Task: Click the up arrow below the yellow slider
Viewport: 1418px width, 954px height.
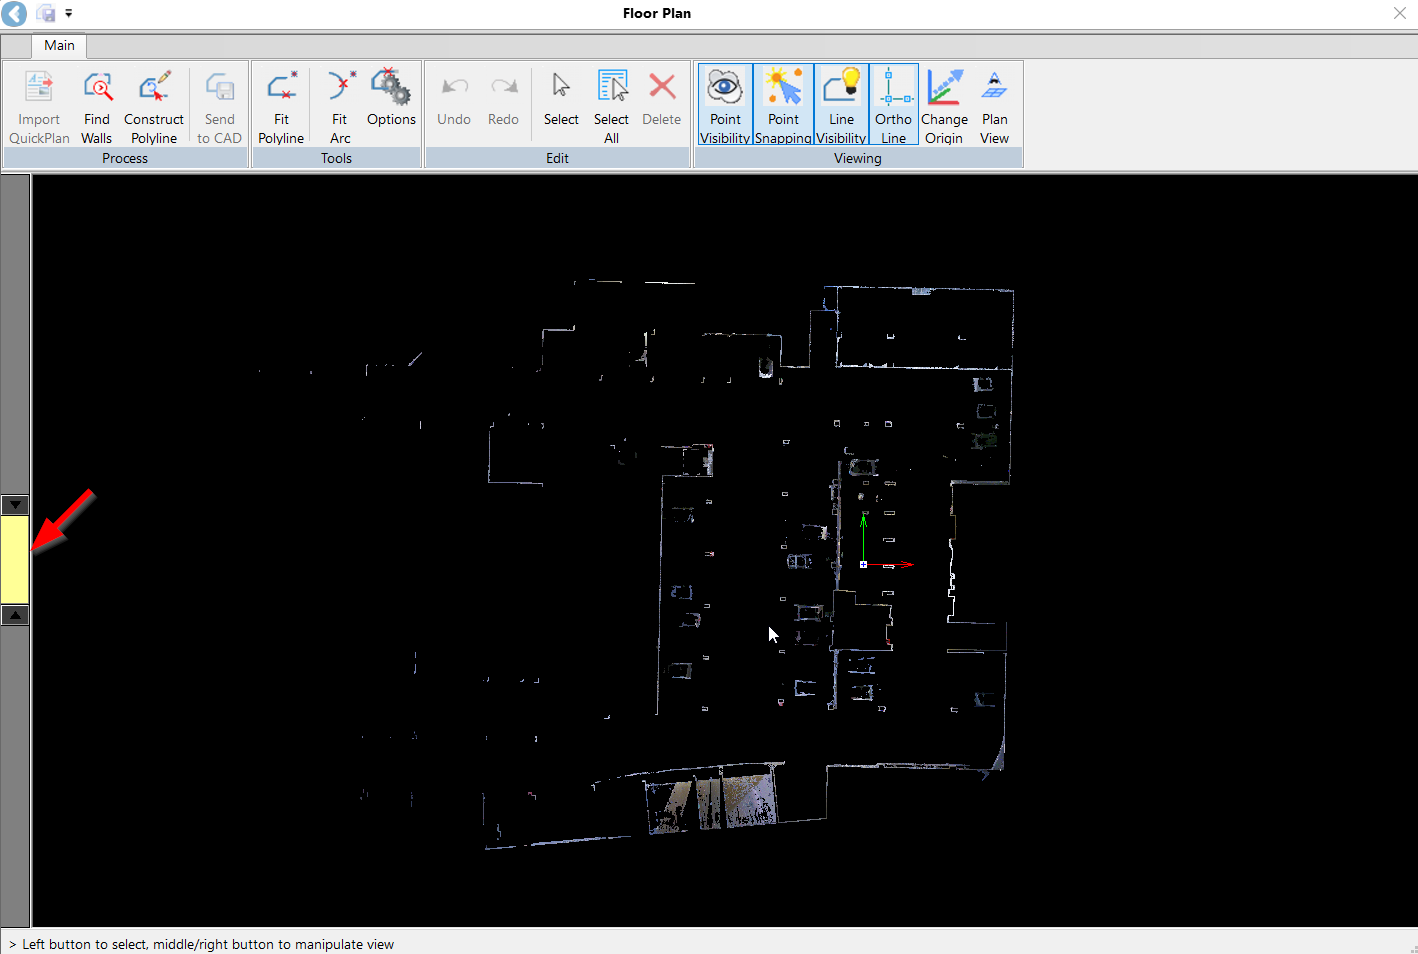Action: tap(15, 615)
